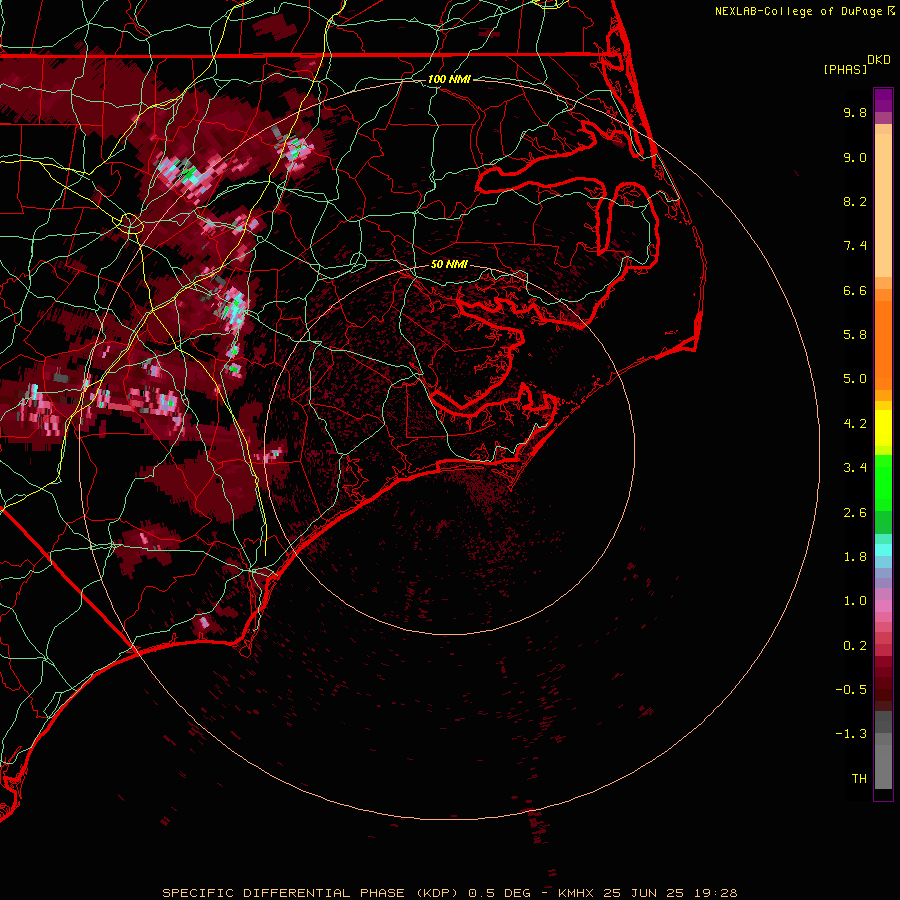The height and width of the screenshot is (900, 900).
Task: Click the bright green segment of the color bar
Action: [883, 482]
